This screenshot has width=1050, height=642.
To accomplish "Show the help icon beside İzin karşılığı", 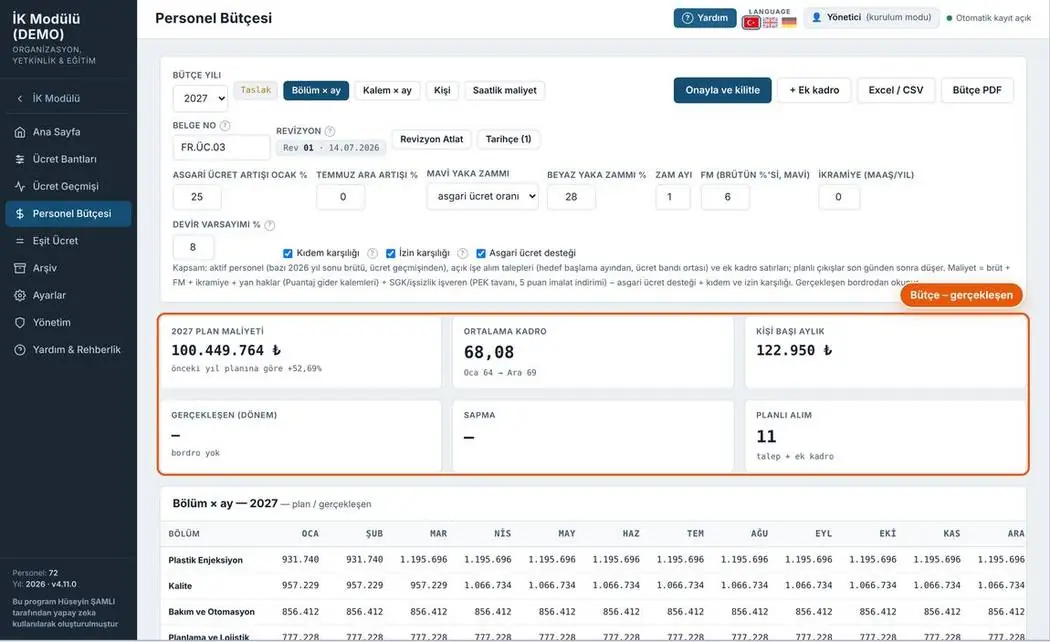I will [462, 253].
